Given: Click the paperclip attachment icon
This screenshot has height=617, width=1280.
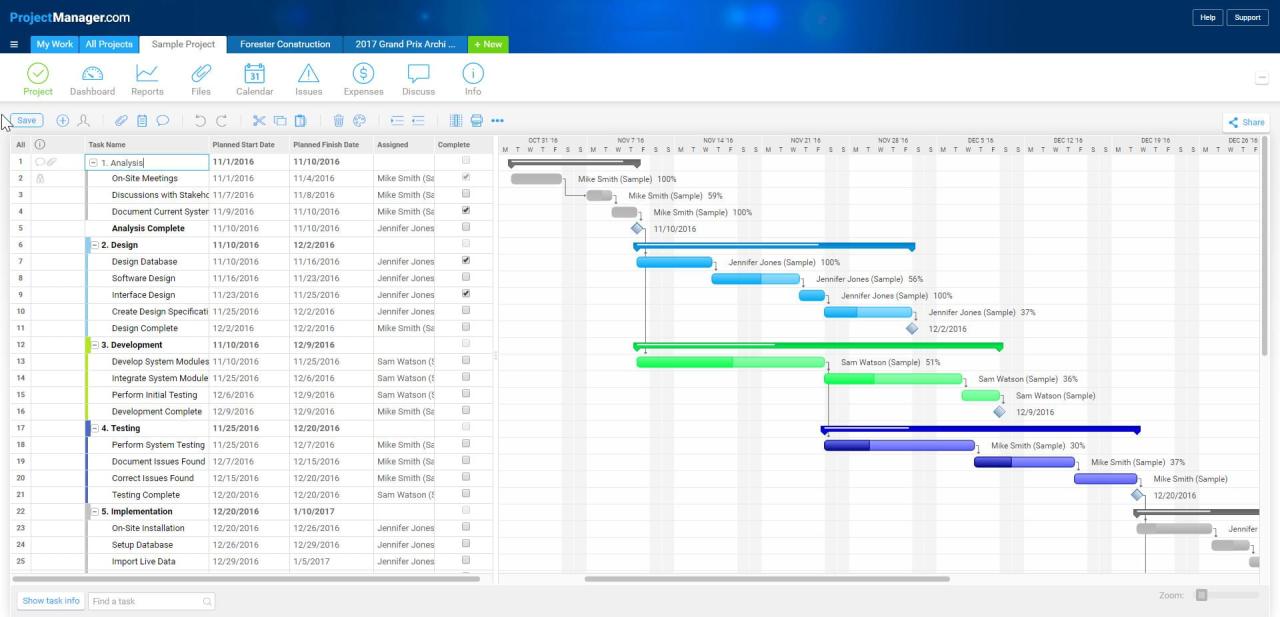Looking at the screenshot, I should coord(122,120).
